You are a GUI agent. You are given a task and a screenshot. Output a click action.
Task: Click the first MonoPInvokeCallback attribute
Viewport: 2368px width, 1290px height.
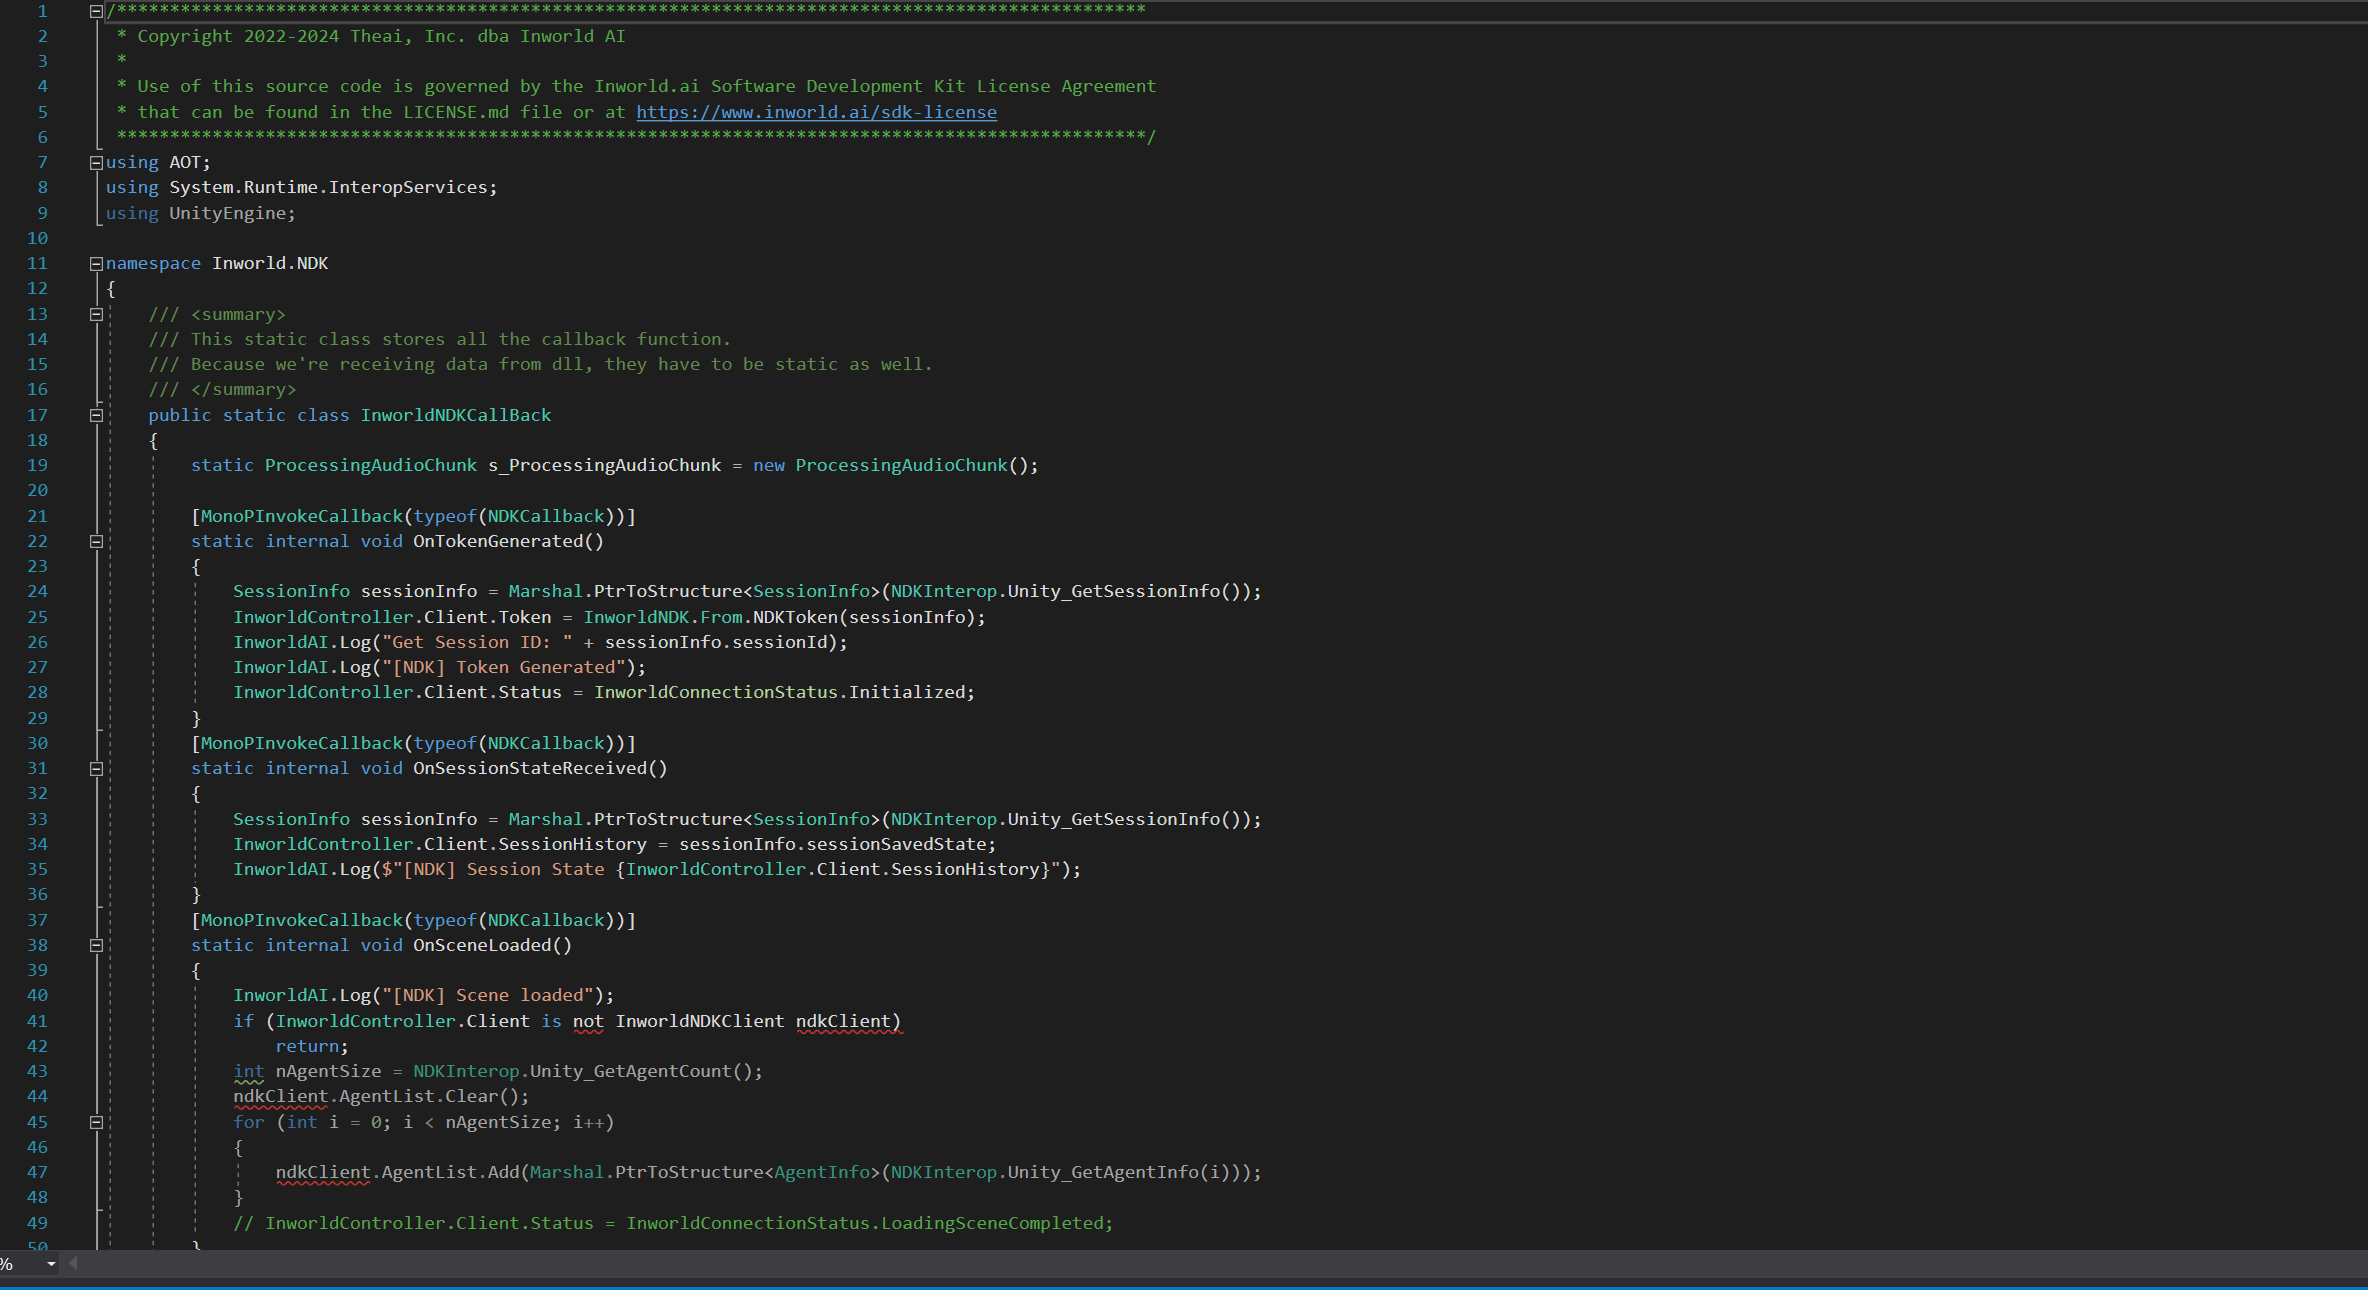301,516
